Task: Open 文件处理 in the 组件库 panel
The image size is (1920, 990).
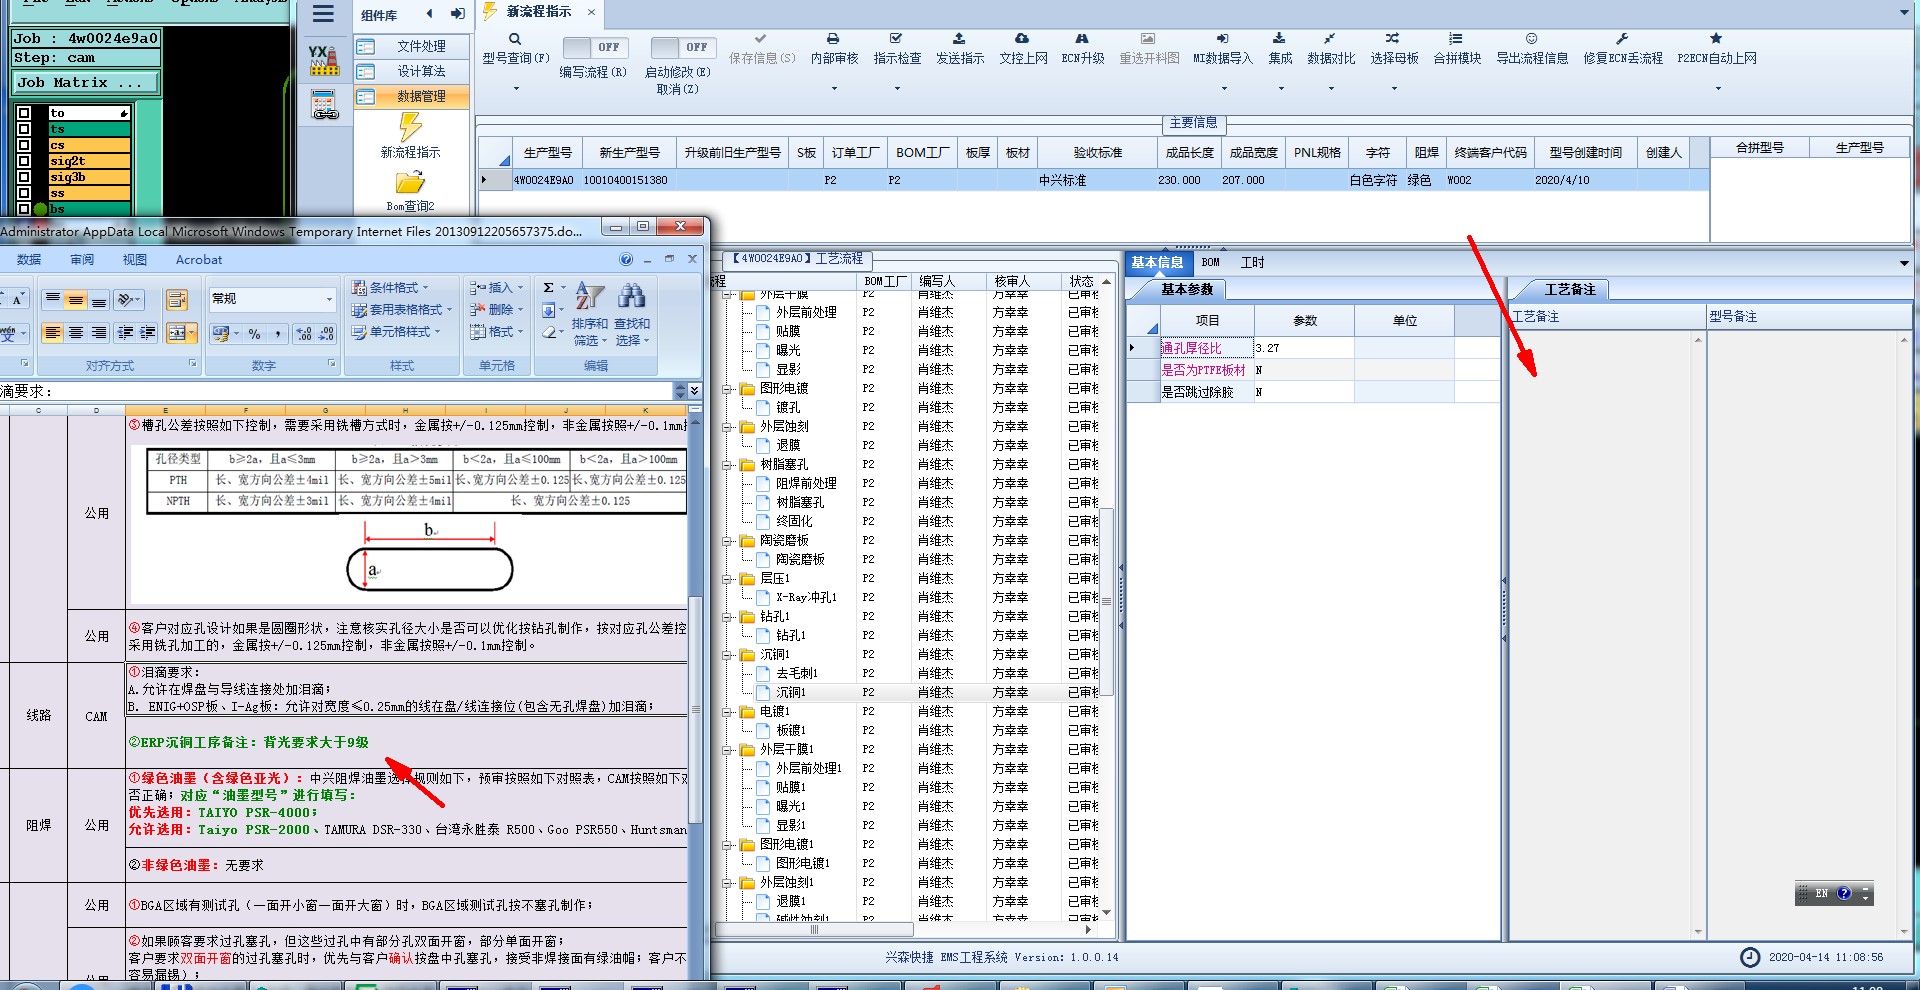Action: [411, 46]
